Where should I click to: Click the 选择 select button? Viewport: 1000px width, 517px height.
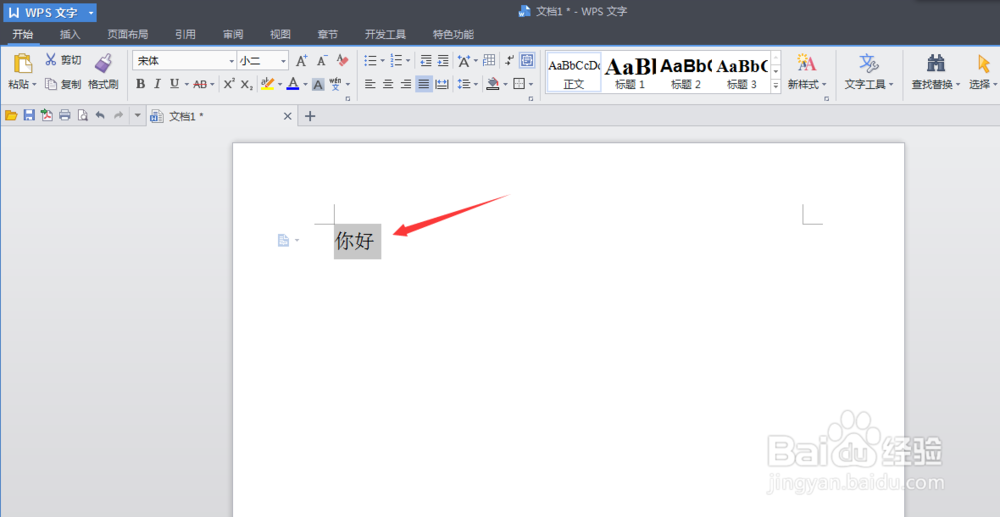983,71
